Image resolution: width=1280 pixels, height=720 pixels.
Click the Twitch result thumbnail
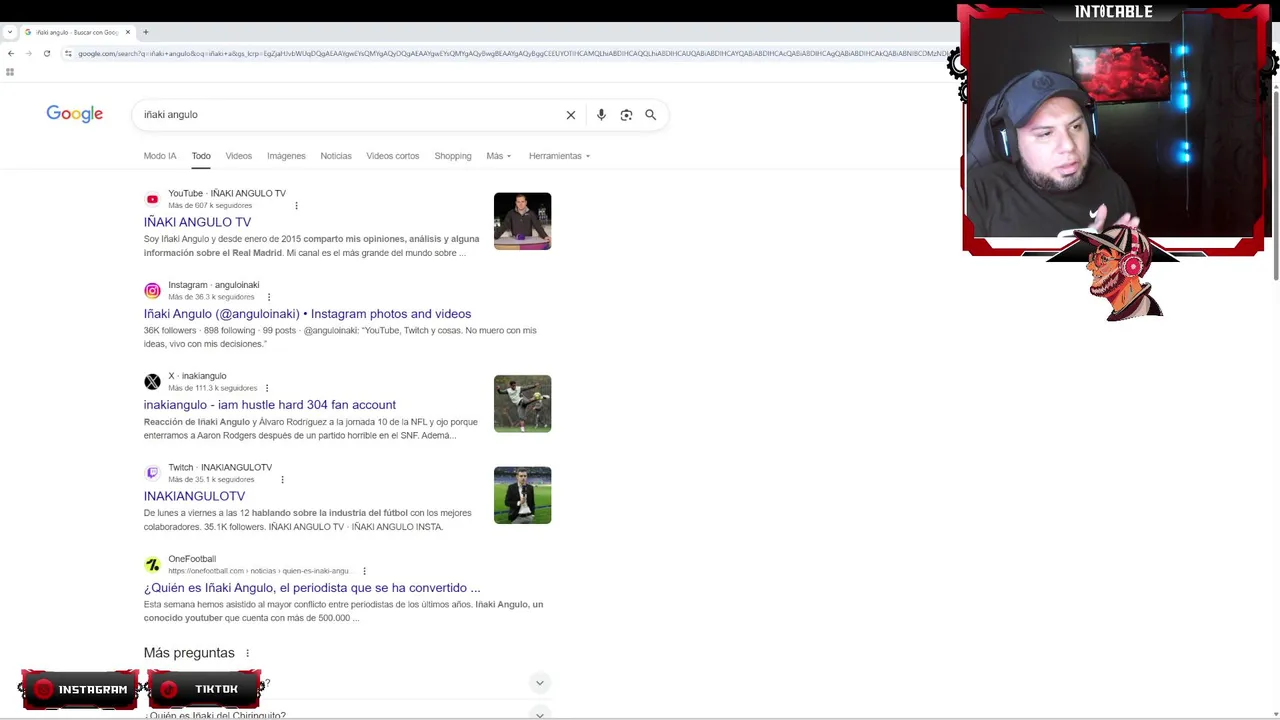pyautogui.click(x=522, y=495)
